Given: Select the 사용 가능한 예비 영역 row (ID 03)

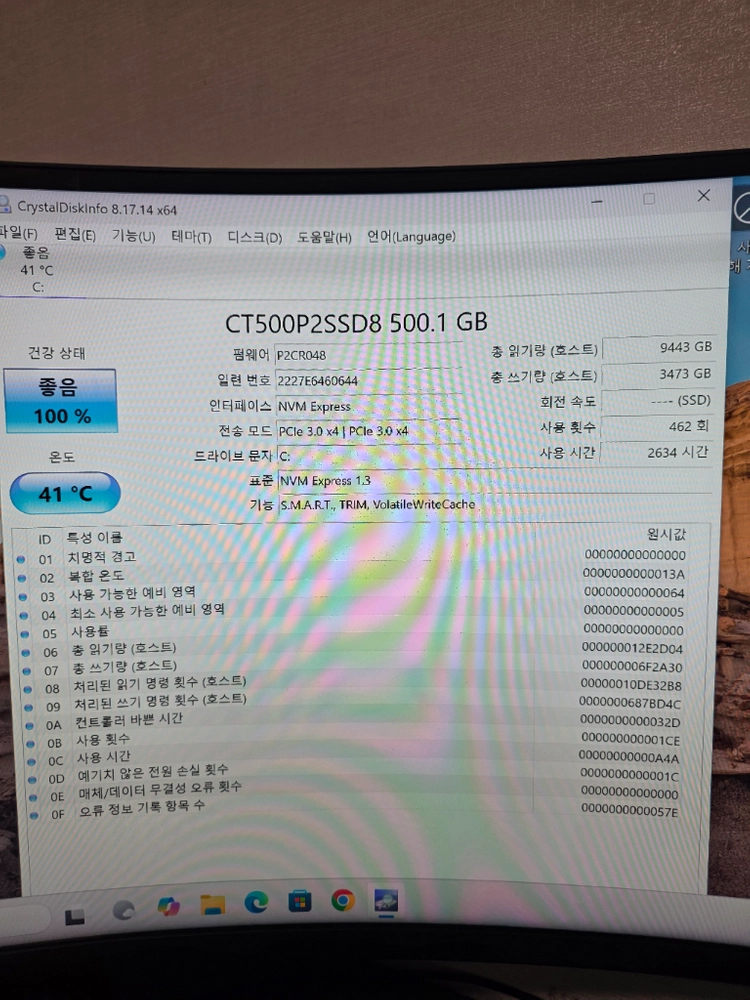Looking at the screenshot, I should (362, 594).
